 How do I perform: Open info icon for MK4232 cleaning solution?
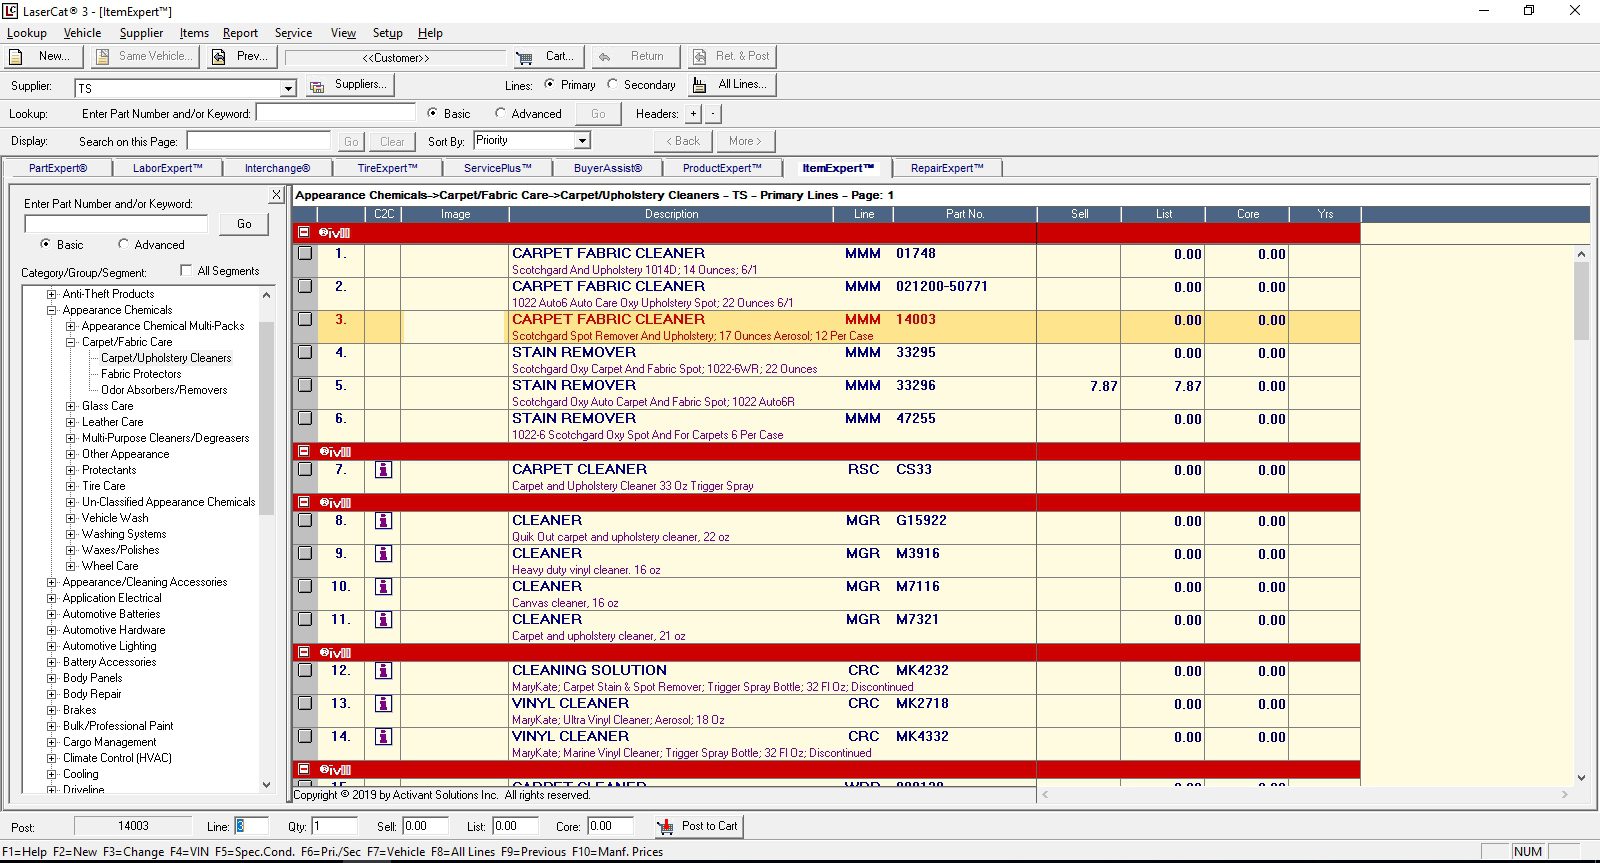pos(383,671)
